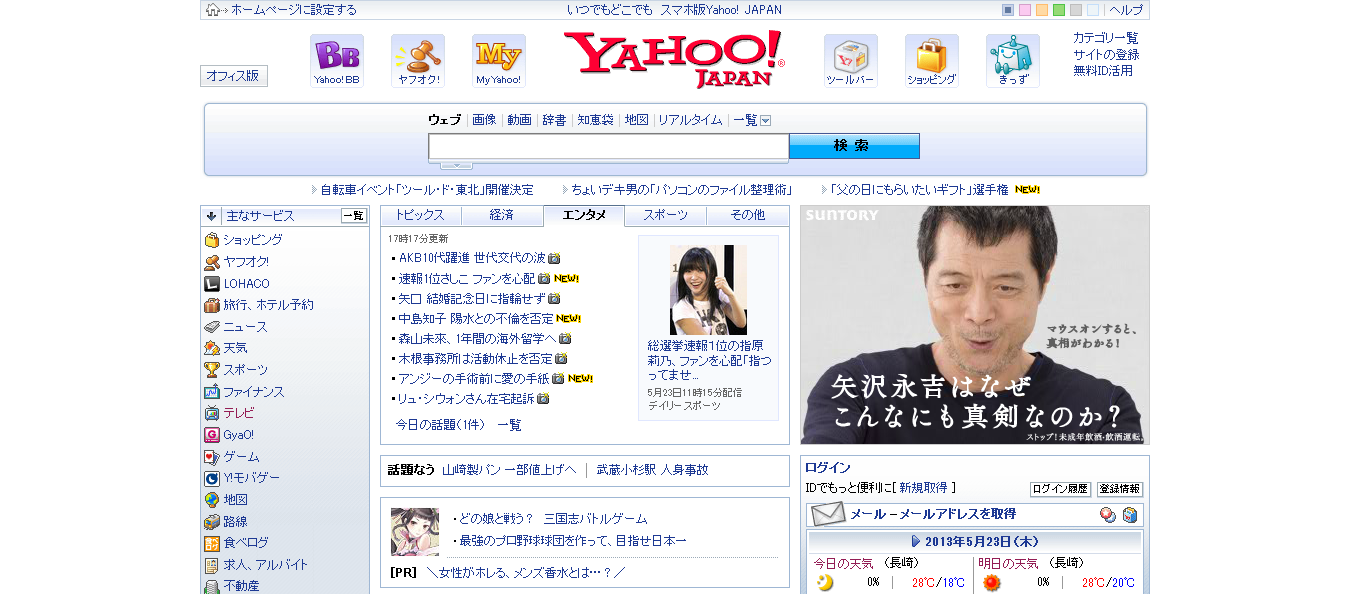Click the LOHACO icon in the sidebar

[x=212, y=284]
